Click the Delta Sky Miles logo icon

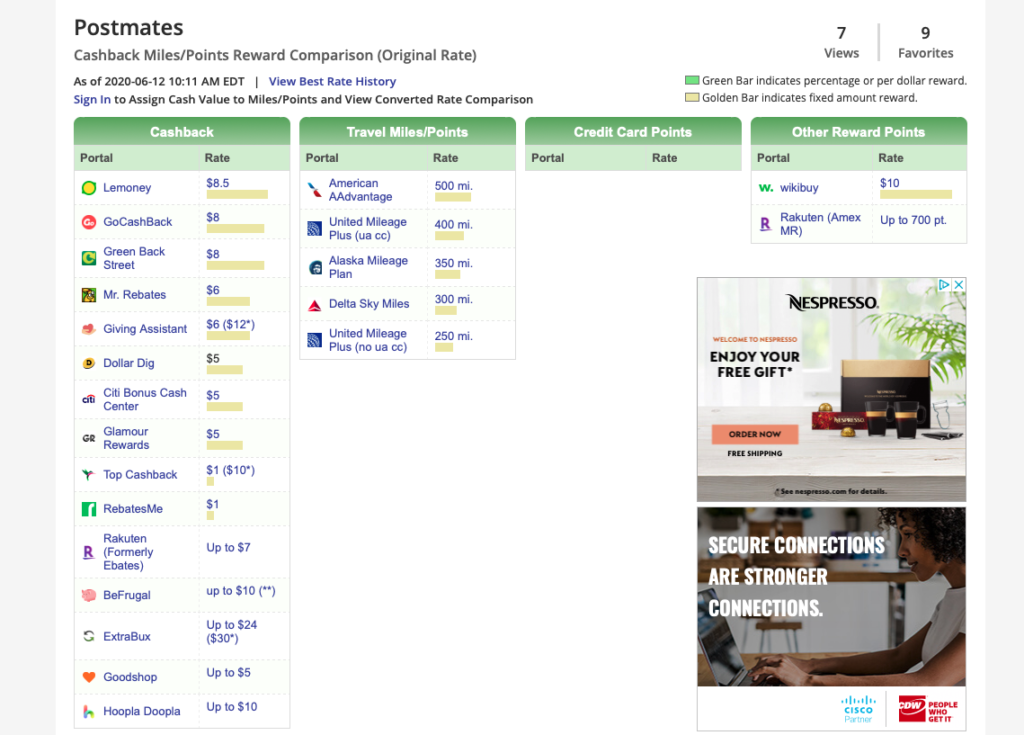[x=315, y=304]
